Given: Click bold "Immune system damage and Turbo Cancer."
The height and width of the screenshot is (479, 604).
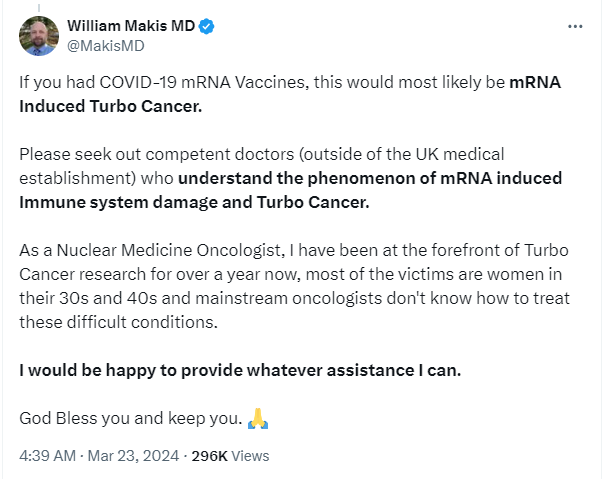Looking at the screenshot, I should [194, 202].
